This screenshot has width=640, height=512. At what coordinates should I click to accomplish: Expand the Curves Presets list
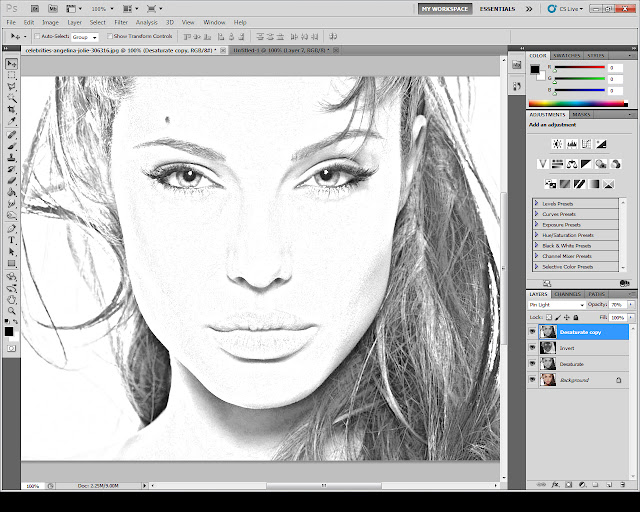[x=538, y=213]
